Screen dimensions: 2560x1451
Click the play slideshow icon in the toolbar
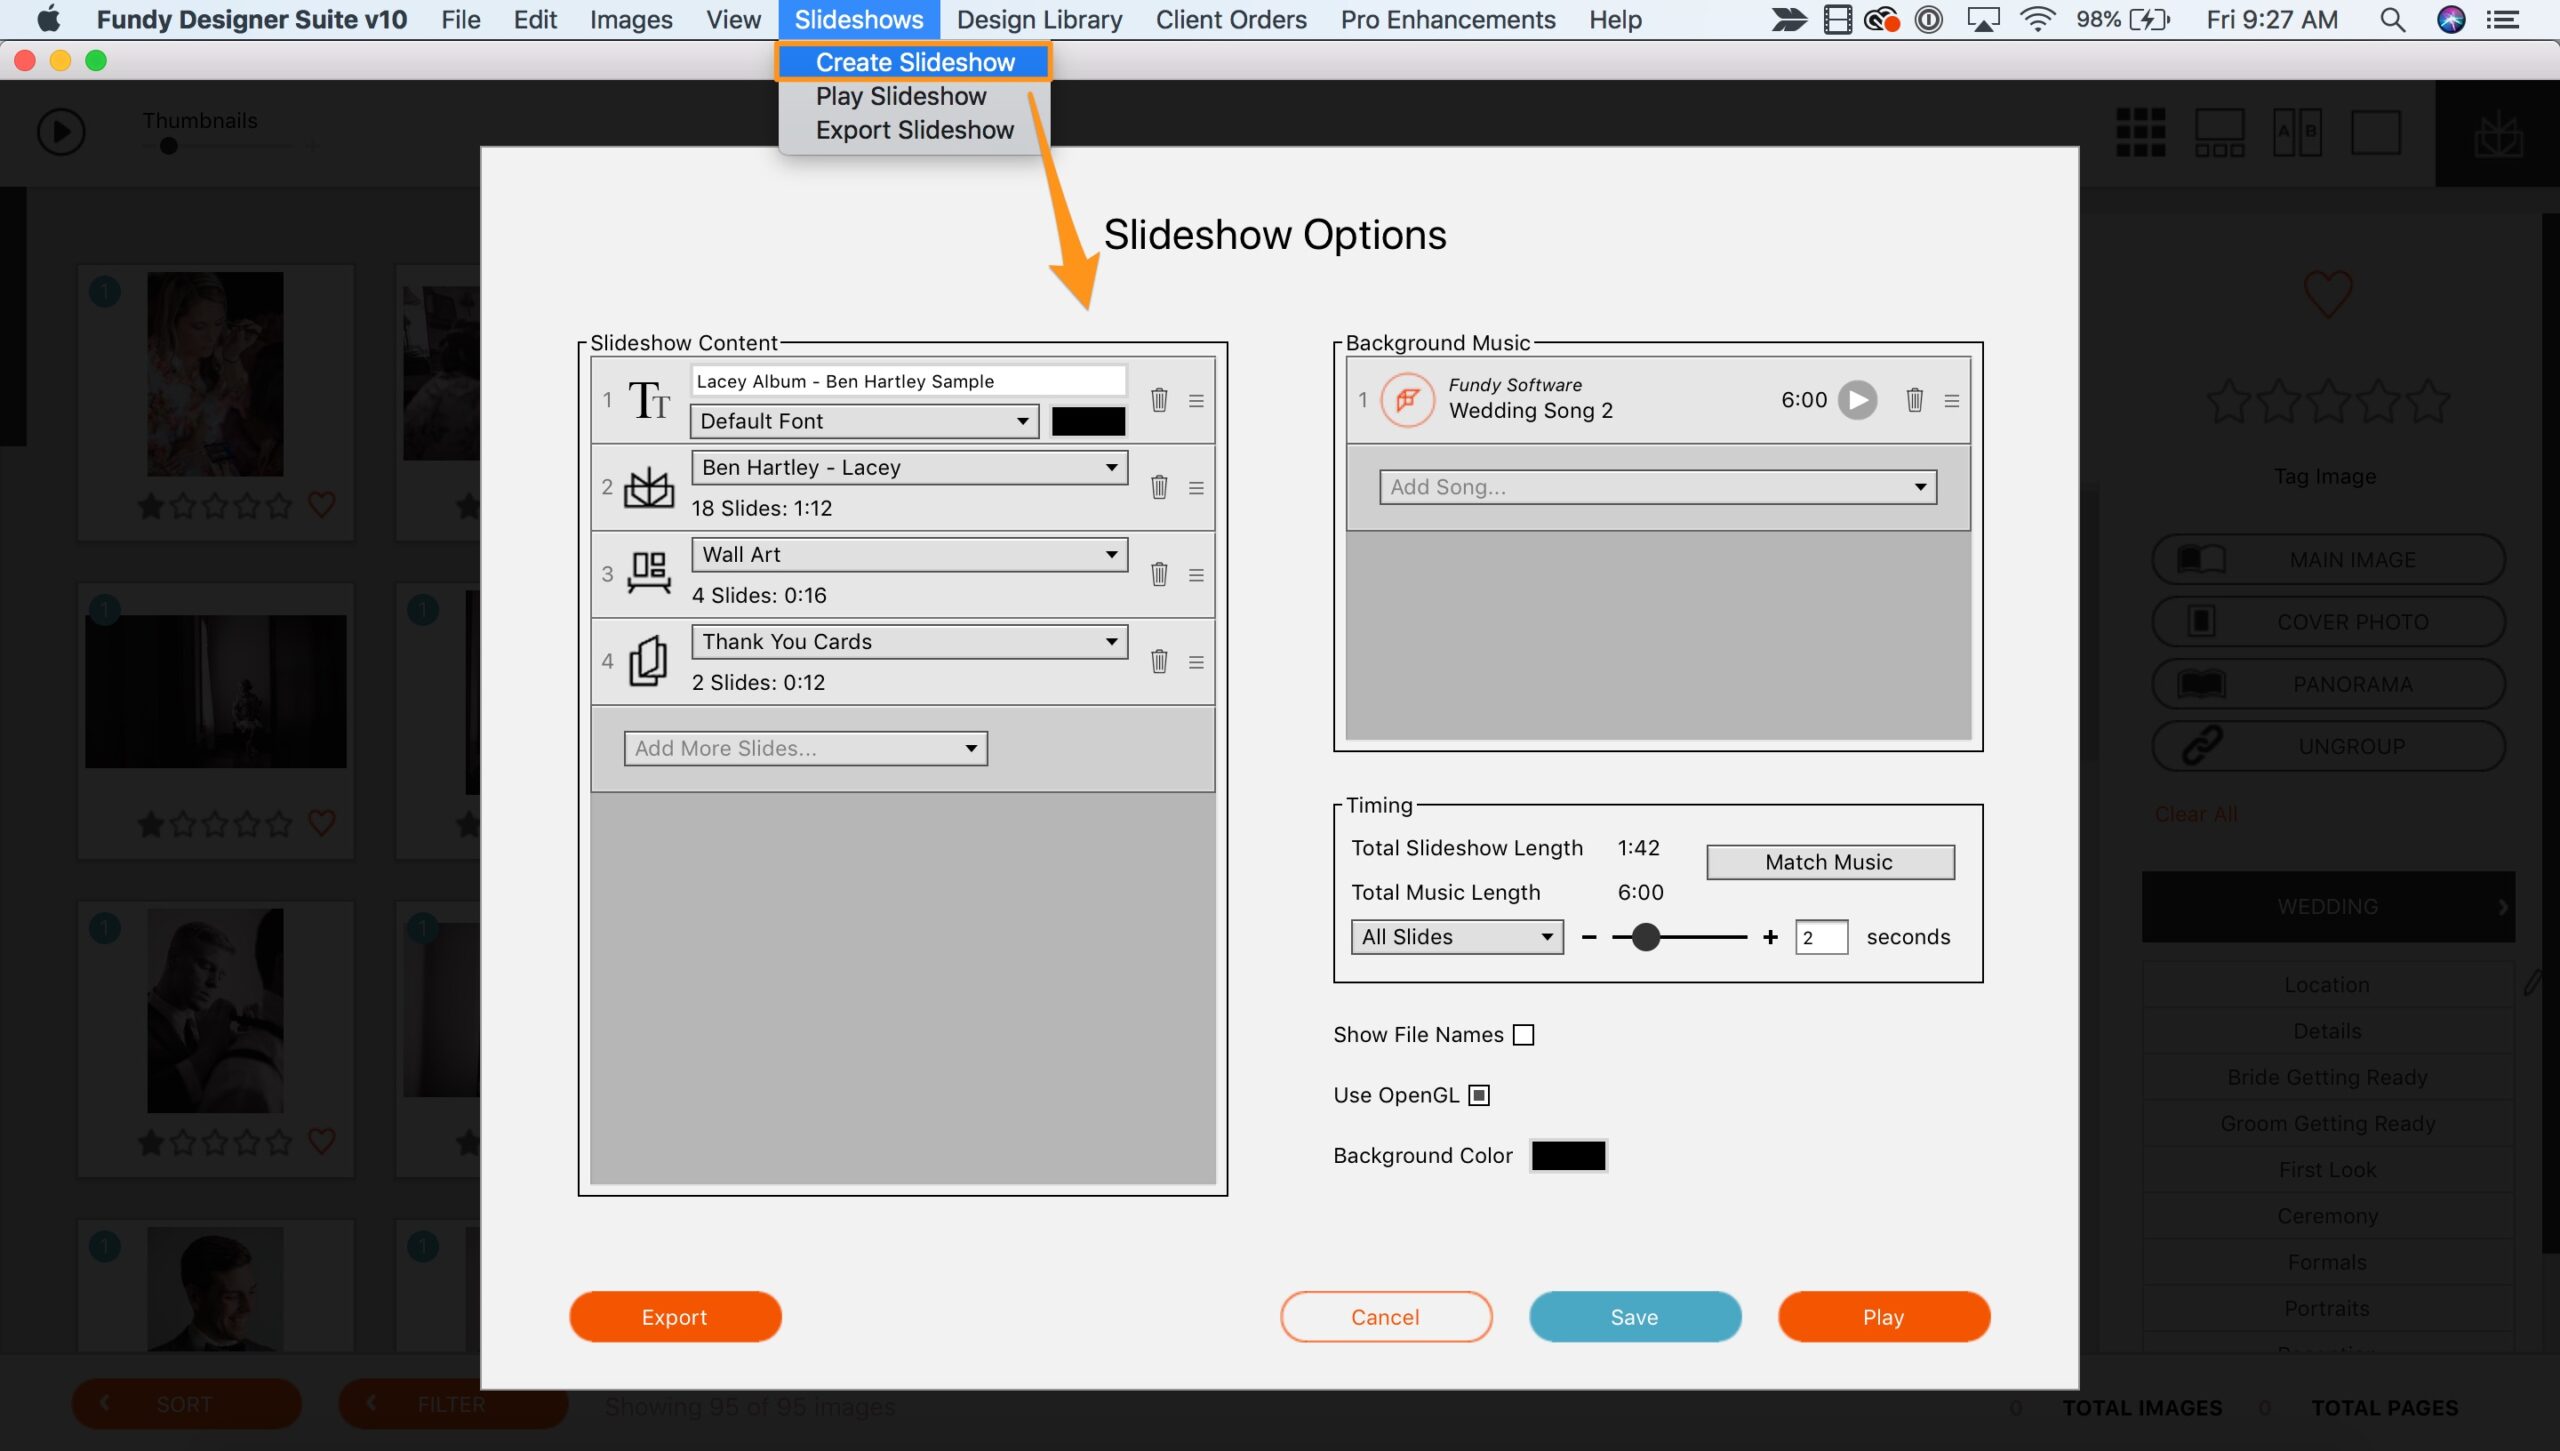pos(61,132)
